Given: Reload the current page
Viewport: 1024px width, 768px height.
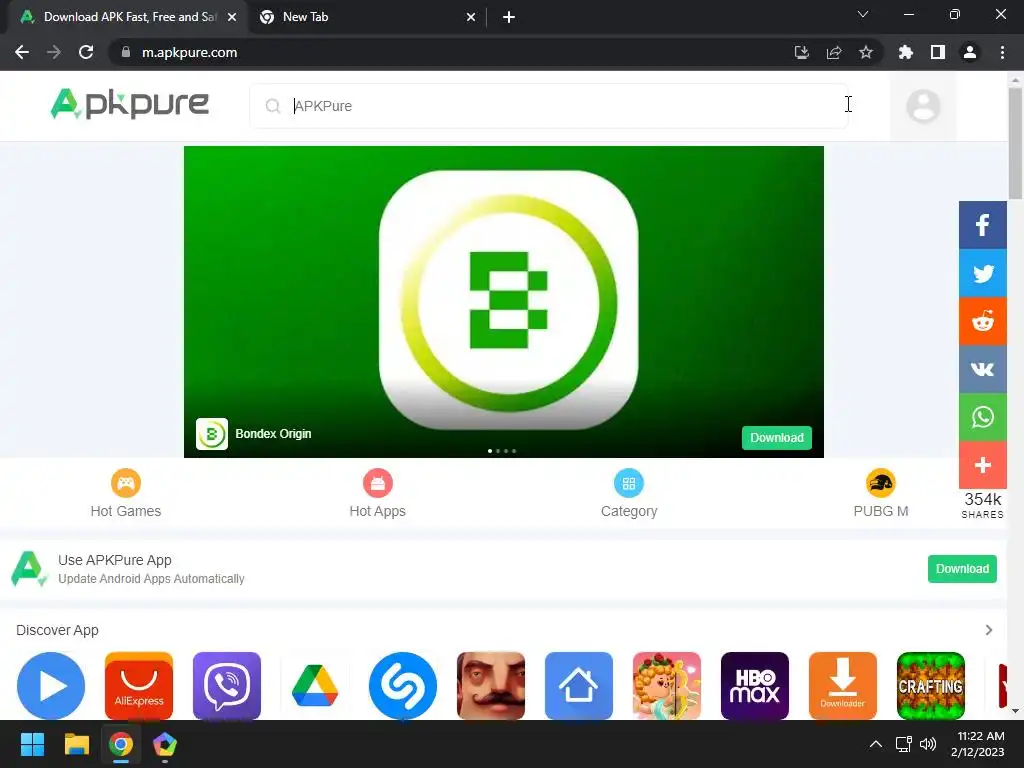Looking at the screenshot, I should click(86, 52).
